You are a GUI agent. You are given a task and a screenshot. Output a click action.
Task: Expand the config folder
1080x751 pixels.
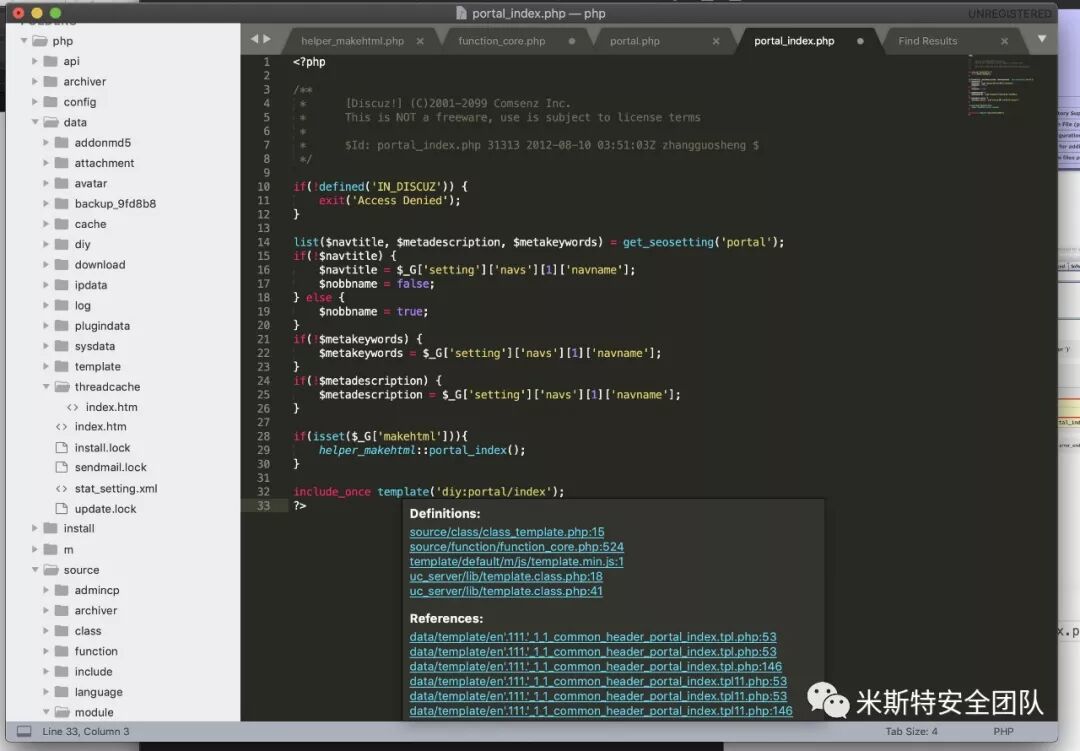pyautogui.click(x=34, y=102)
